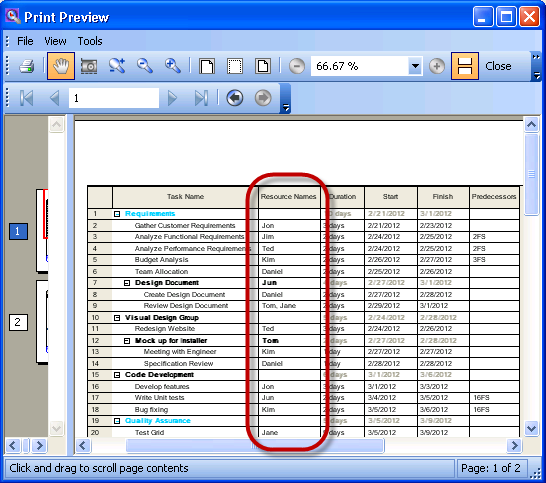Image resolution: width=546 pixels, height=483 pixels.
Task: Set Page Width view icon
Action: pos(207,66)
